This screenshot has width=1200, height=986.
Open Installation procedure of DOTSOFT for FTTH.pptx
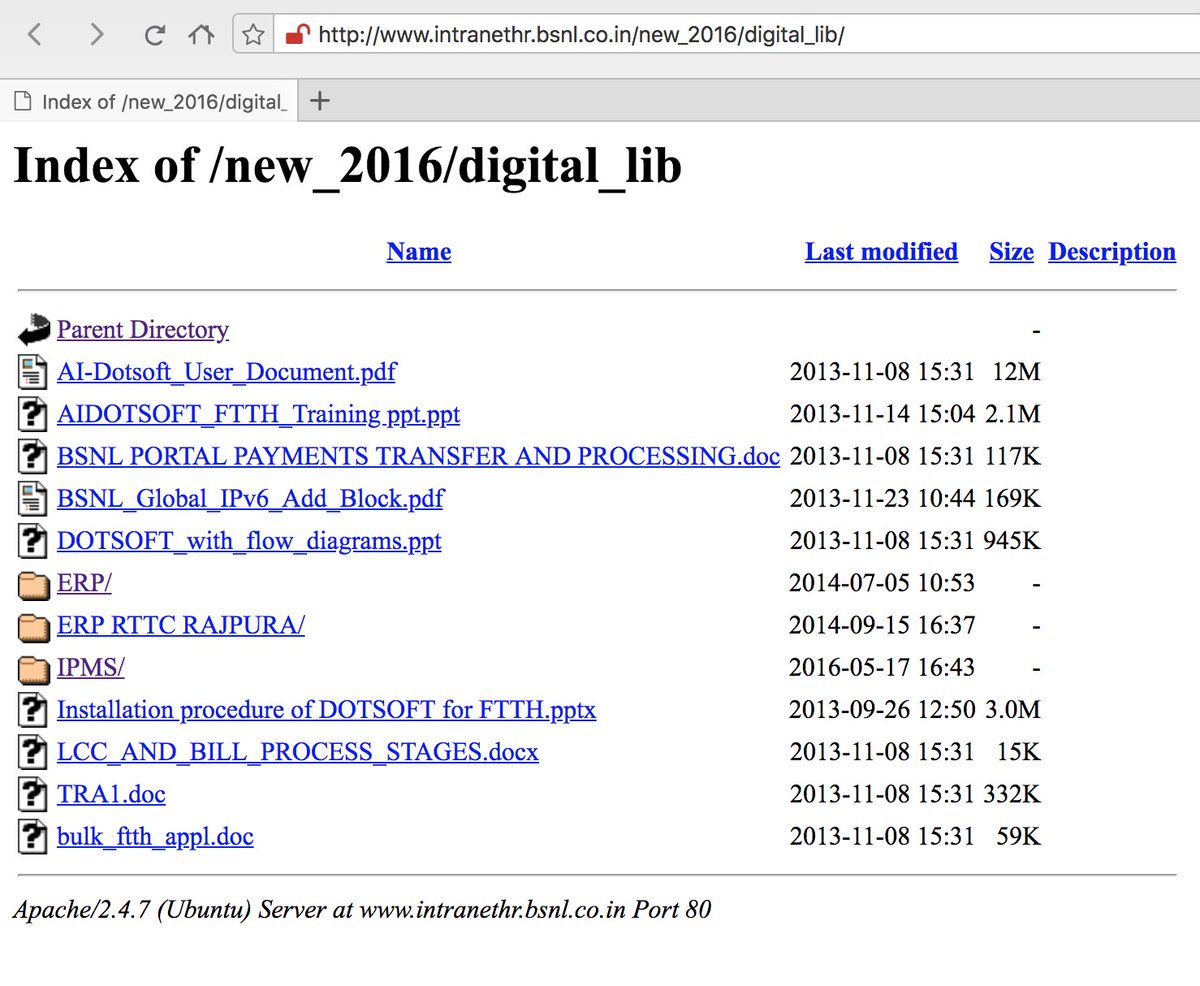pos(326,710)
